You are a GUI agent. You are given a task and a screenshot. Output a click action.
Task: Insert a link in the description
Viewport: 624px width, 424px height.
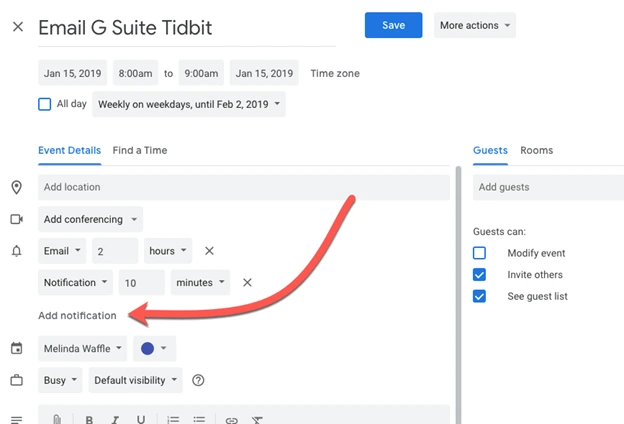pos(232,420)
